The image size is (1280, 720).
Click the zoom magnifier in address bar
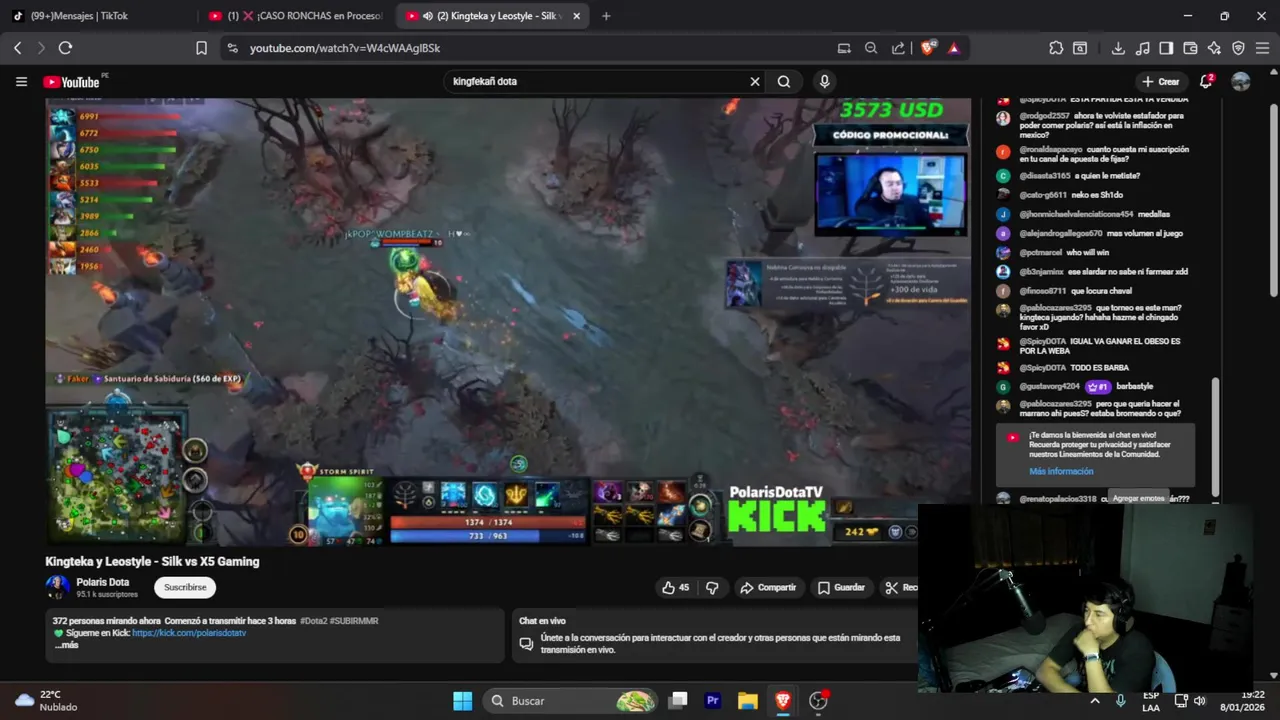(871, 48)
